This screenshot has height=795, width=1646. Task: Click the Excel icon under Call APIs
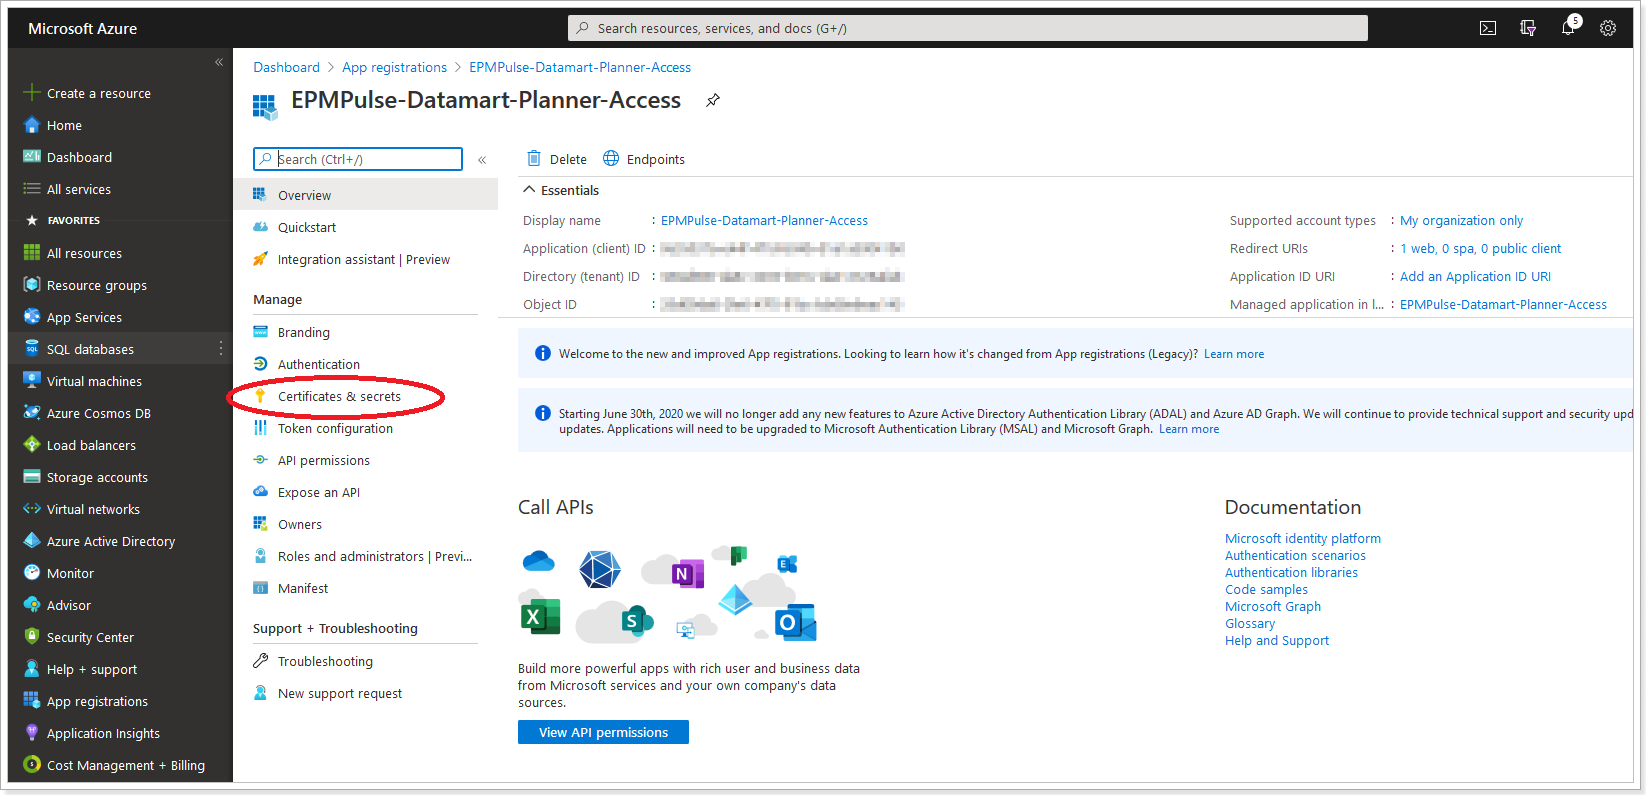pyautogui.click(x=540, y=616)
